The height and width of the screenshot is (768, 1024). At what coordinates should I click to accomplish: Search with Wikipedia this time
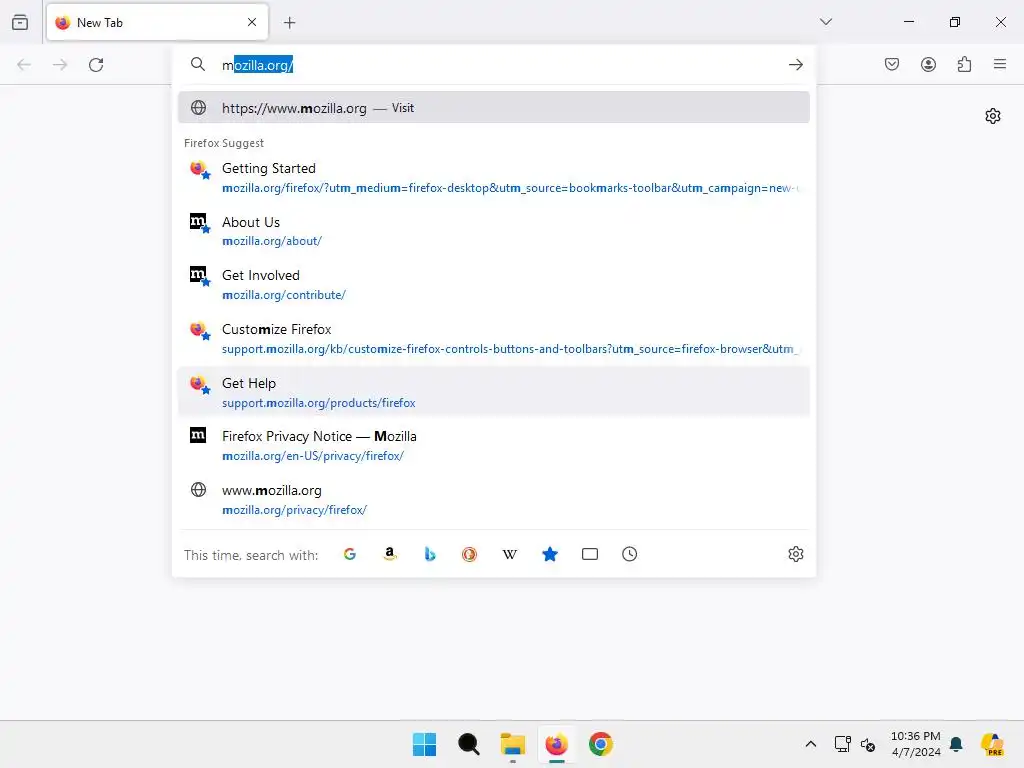[509, 554]
